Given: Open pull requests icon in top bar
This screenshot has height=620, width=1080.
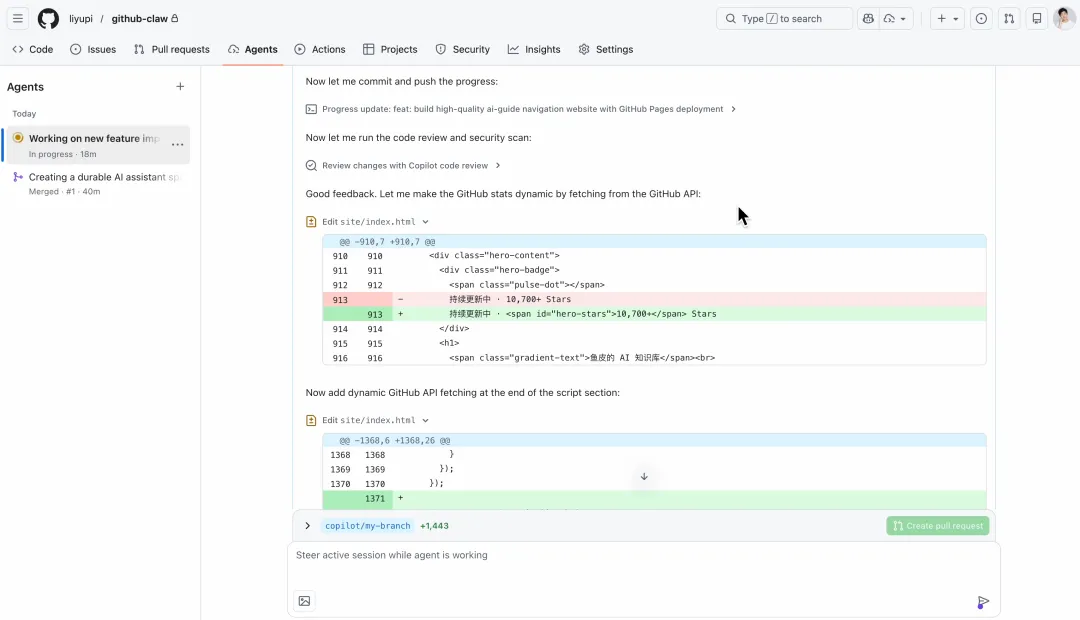Looking at the screenshot, I should [1009, 18].
